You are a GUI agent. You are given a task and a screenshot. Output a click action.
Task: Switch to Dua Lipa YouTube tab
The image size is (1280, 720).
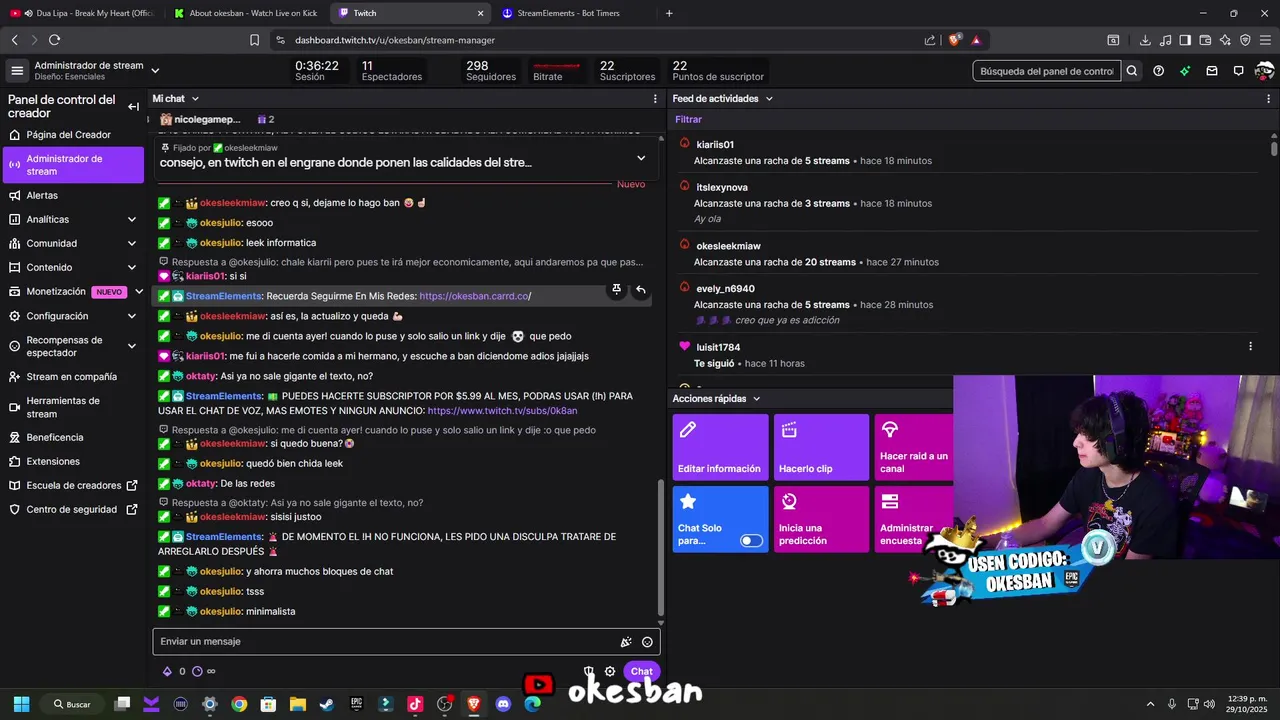tap(83, 13)
